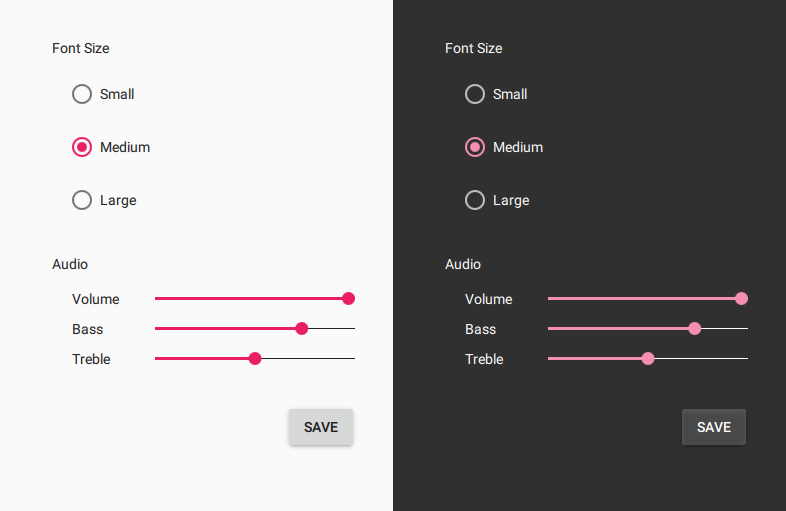Click the Volume slider handle in light panel
786x511 pixels.
click(349, 298)
